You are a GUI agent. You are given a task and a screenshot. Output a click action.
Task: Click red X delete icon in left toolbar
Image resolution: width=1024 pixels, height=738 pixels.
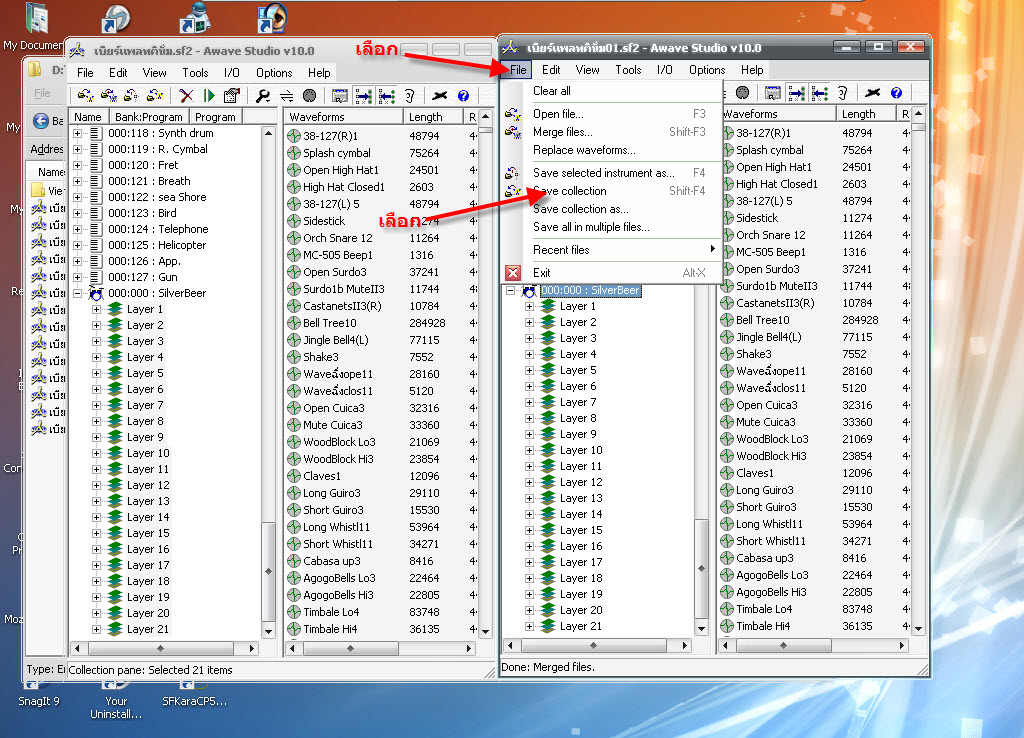point(186,96)
